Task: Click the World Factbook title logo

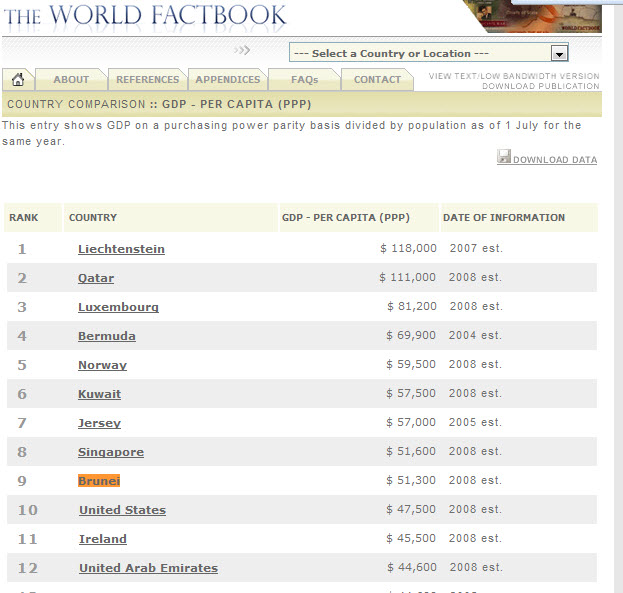Action: [145, 16]
